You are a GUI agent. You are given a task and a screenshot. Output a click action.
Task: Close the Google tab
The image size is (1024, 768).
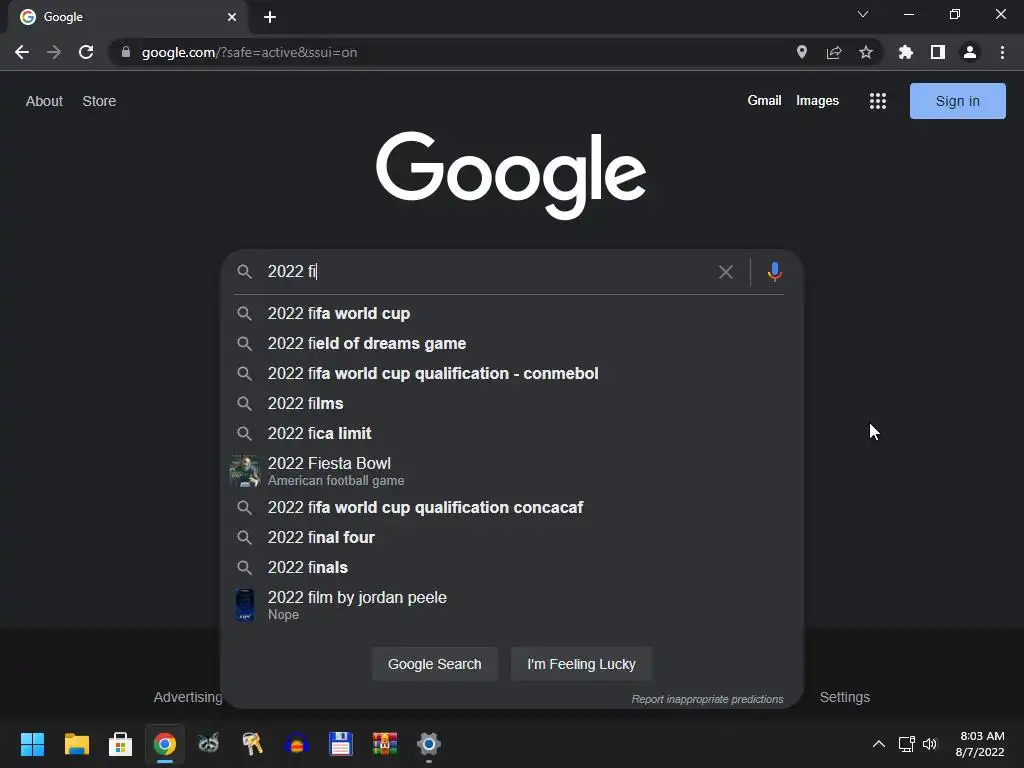pyautogui.click(x=232, y=17)
